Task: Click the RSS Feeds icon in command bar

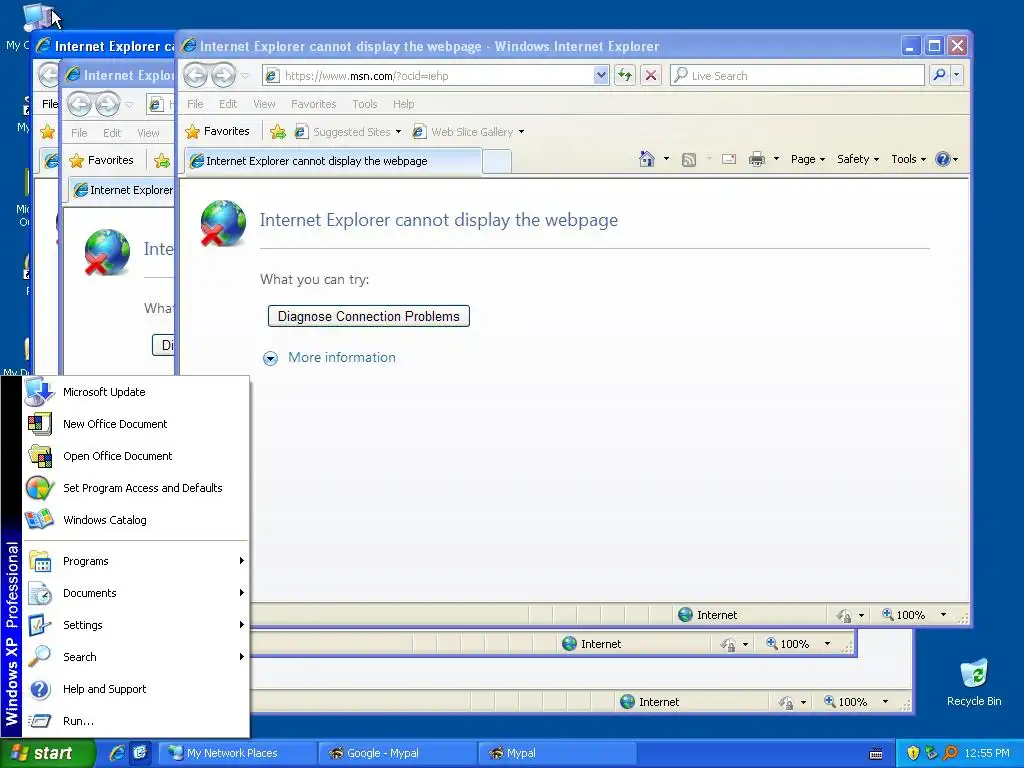Action: pyautogui.click(x=688, y=159)
